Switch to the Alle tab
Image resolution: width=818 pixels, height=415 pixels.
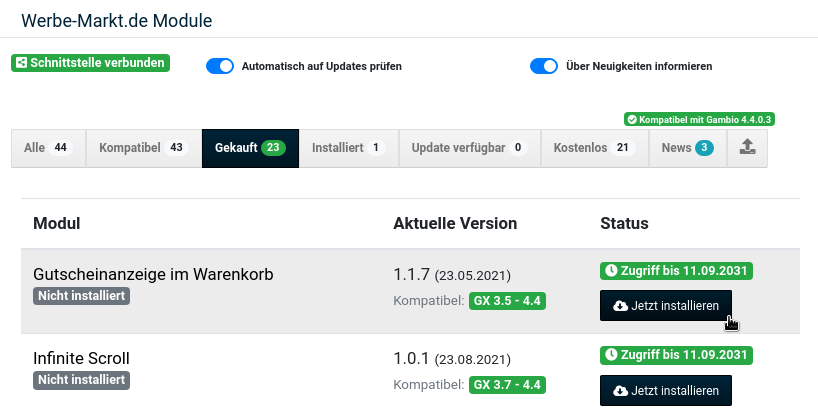(x=49, y=148)
